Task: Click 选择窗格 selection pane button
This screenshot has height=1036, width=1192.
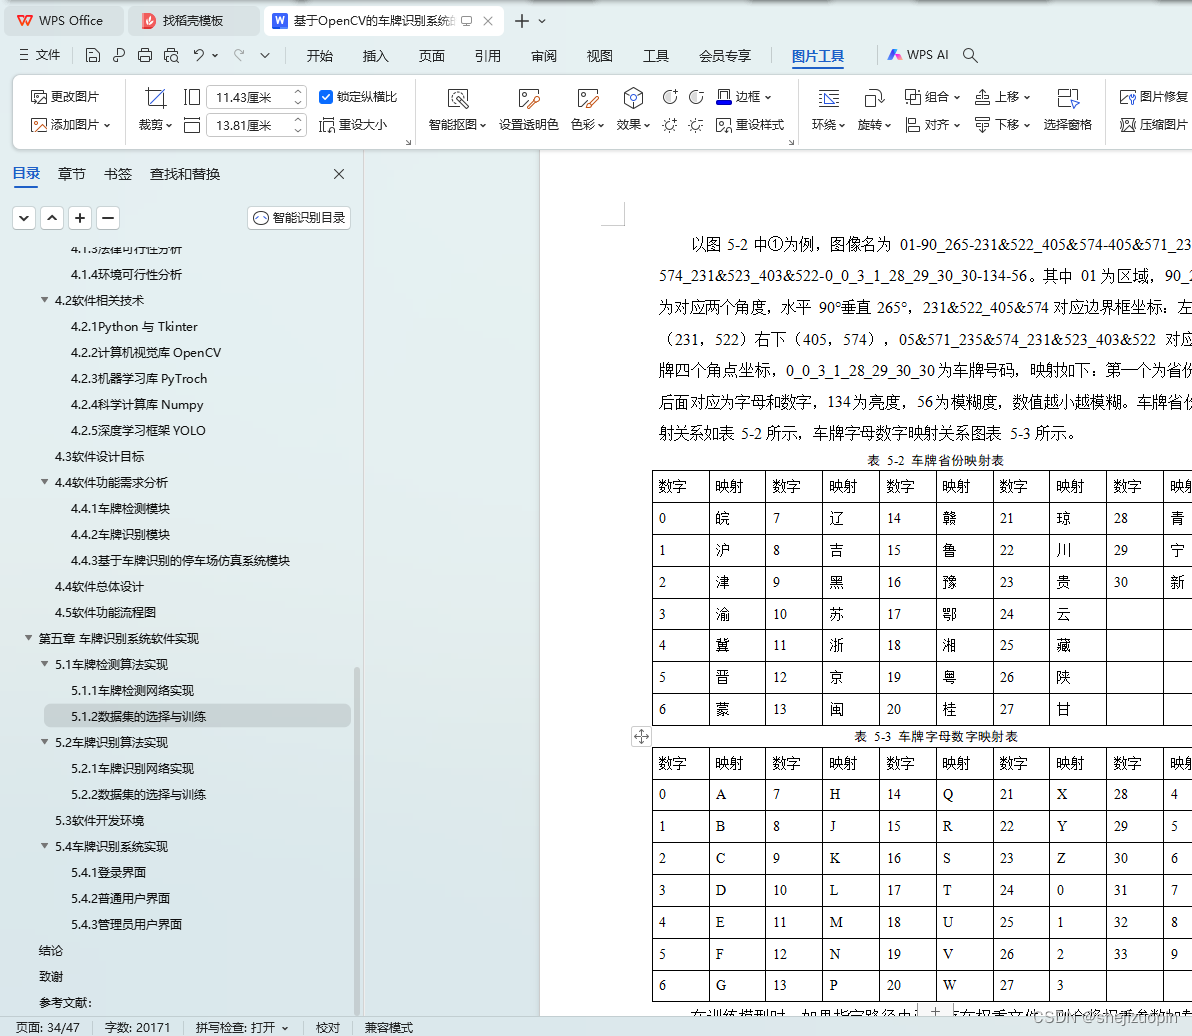Action: click(1067, 109)
